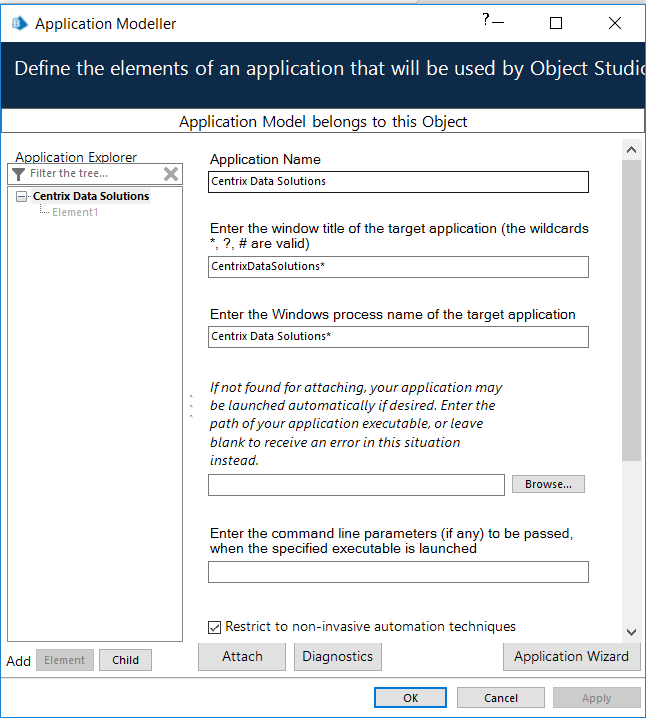
Task: Launch the Application Wizard
Action: (x=571, y=657)
